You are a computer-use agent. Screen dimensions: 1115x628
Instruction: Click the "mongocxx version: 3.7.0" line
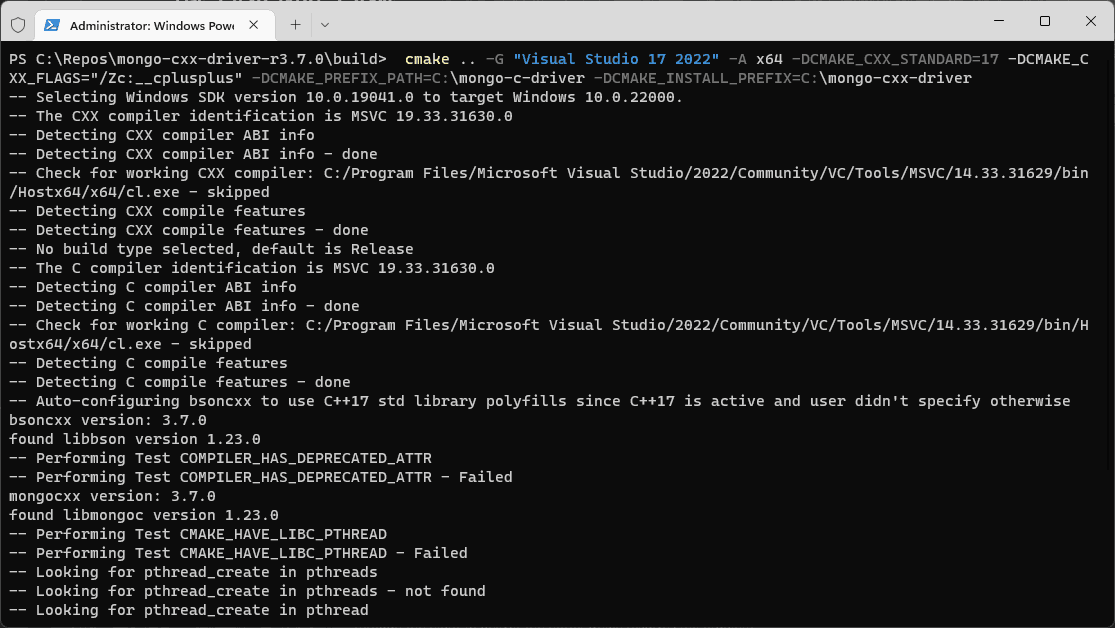pos(112,496)
